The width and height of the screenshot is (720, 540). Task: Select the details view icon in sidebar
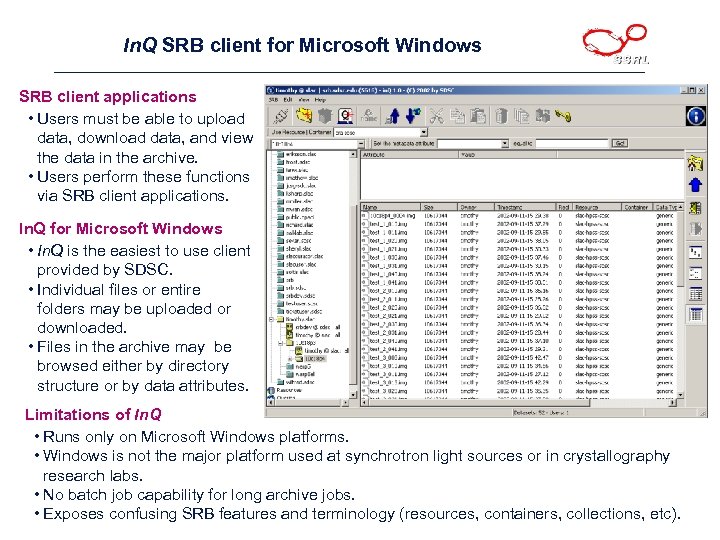pos(695,315)
